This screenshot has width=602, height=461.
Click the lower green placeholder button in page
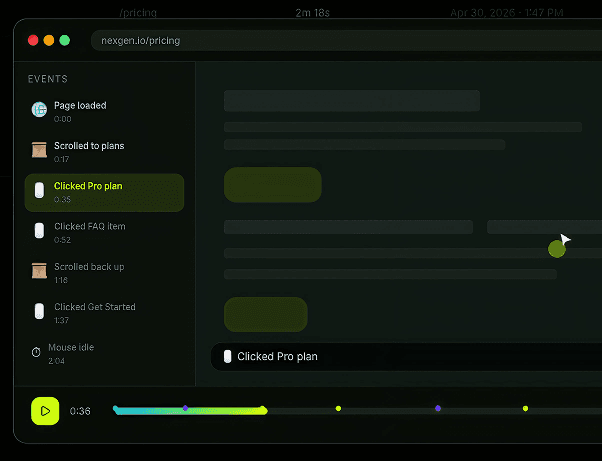(x=266, y=314)
